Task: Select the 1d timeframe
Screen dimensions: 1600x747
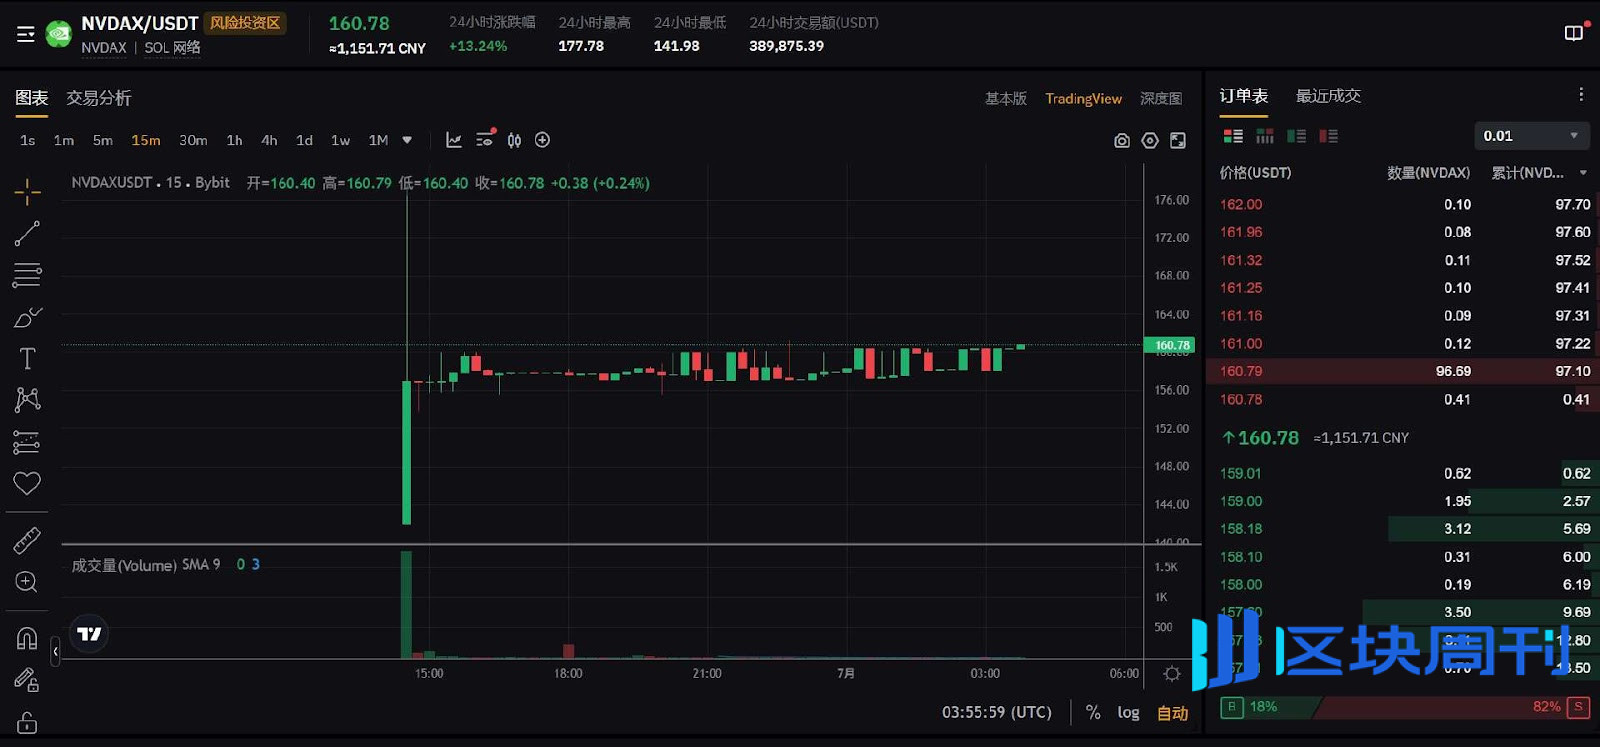Action: 304,140
